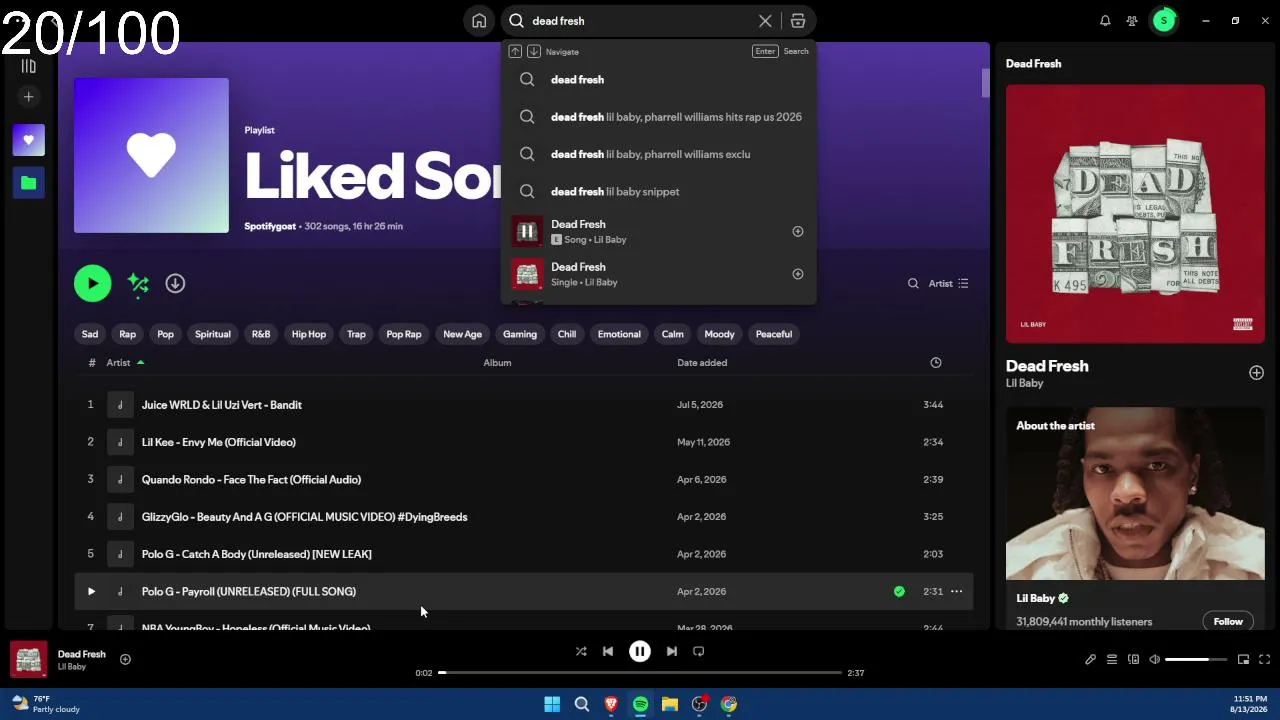
Task: Open more options for Polo G - Payroll
Action: click(957, 592)
